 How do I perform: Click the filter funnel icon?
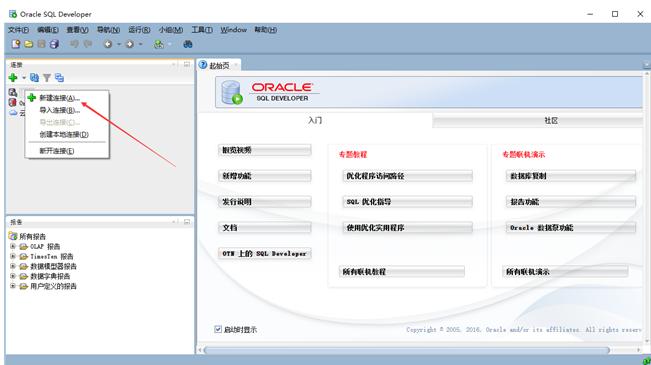pos(47,78)
